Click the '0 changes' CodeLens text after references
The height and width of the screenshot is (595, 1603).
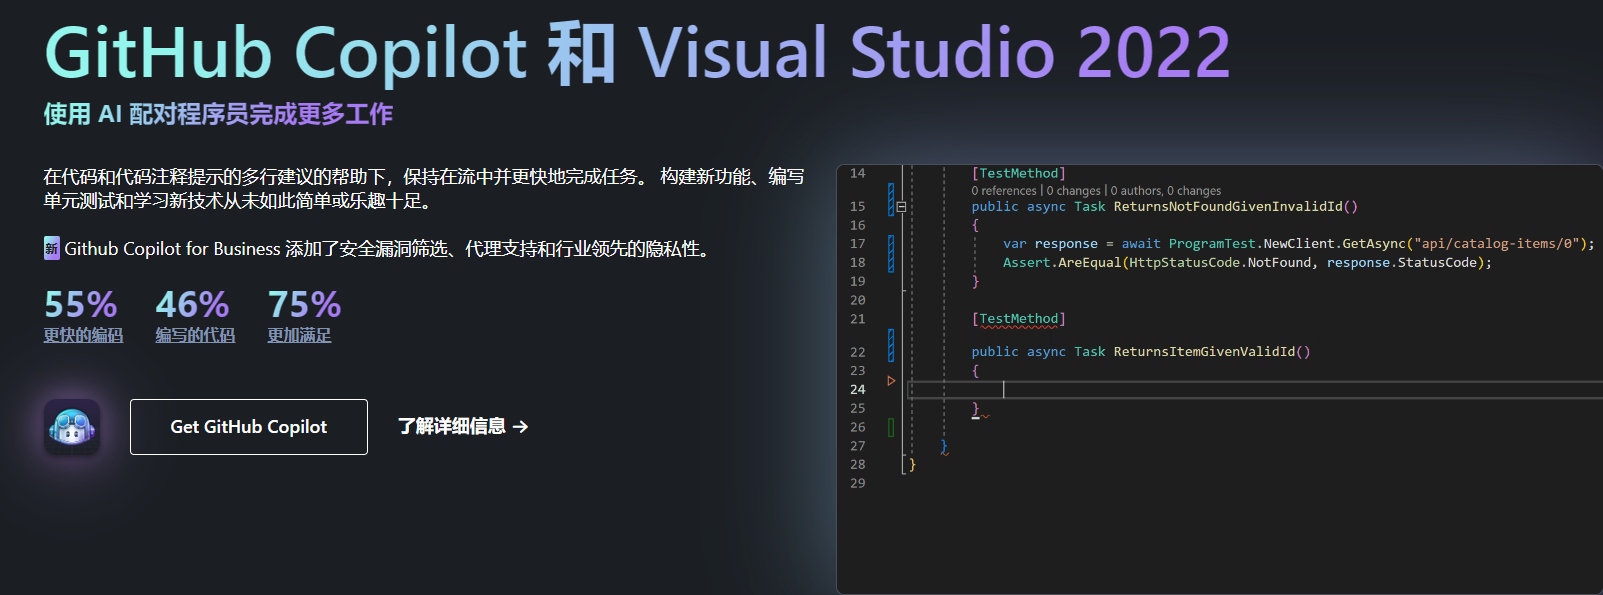(x=1073, y=191)
